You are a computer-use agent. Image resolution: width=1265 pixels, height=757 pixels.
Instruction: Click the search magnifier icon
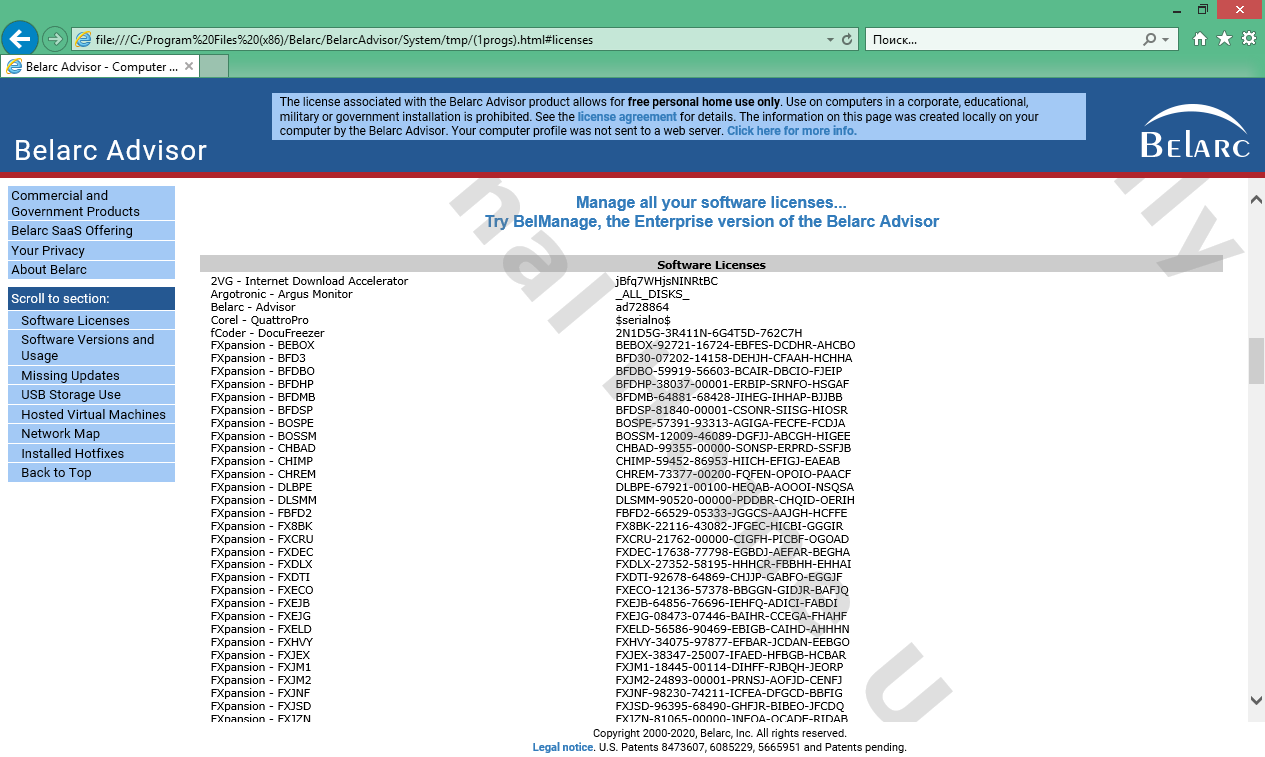click(x=1150, y=40)
